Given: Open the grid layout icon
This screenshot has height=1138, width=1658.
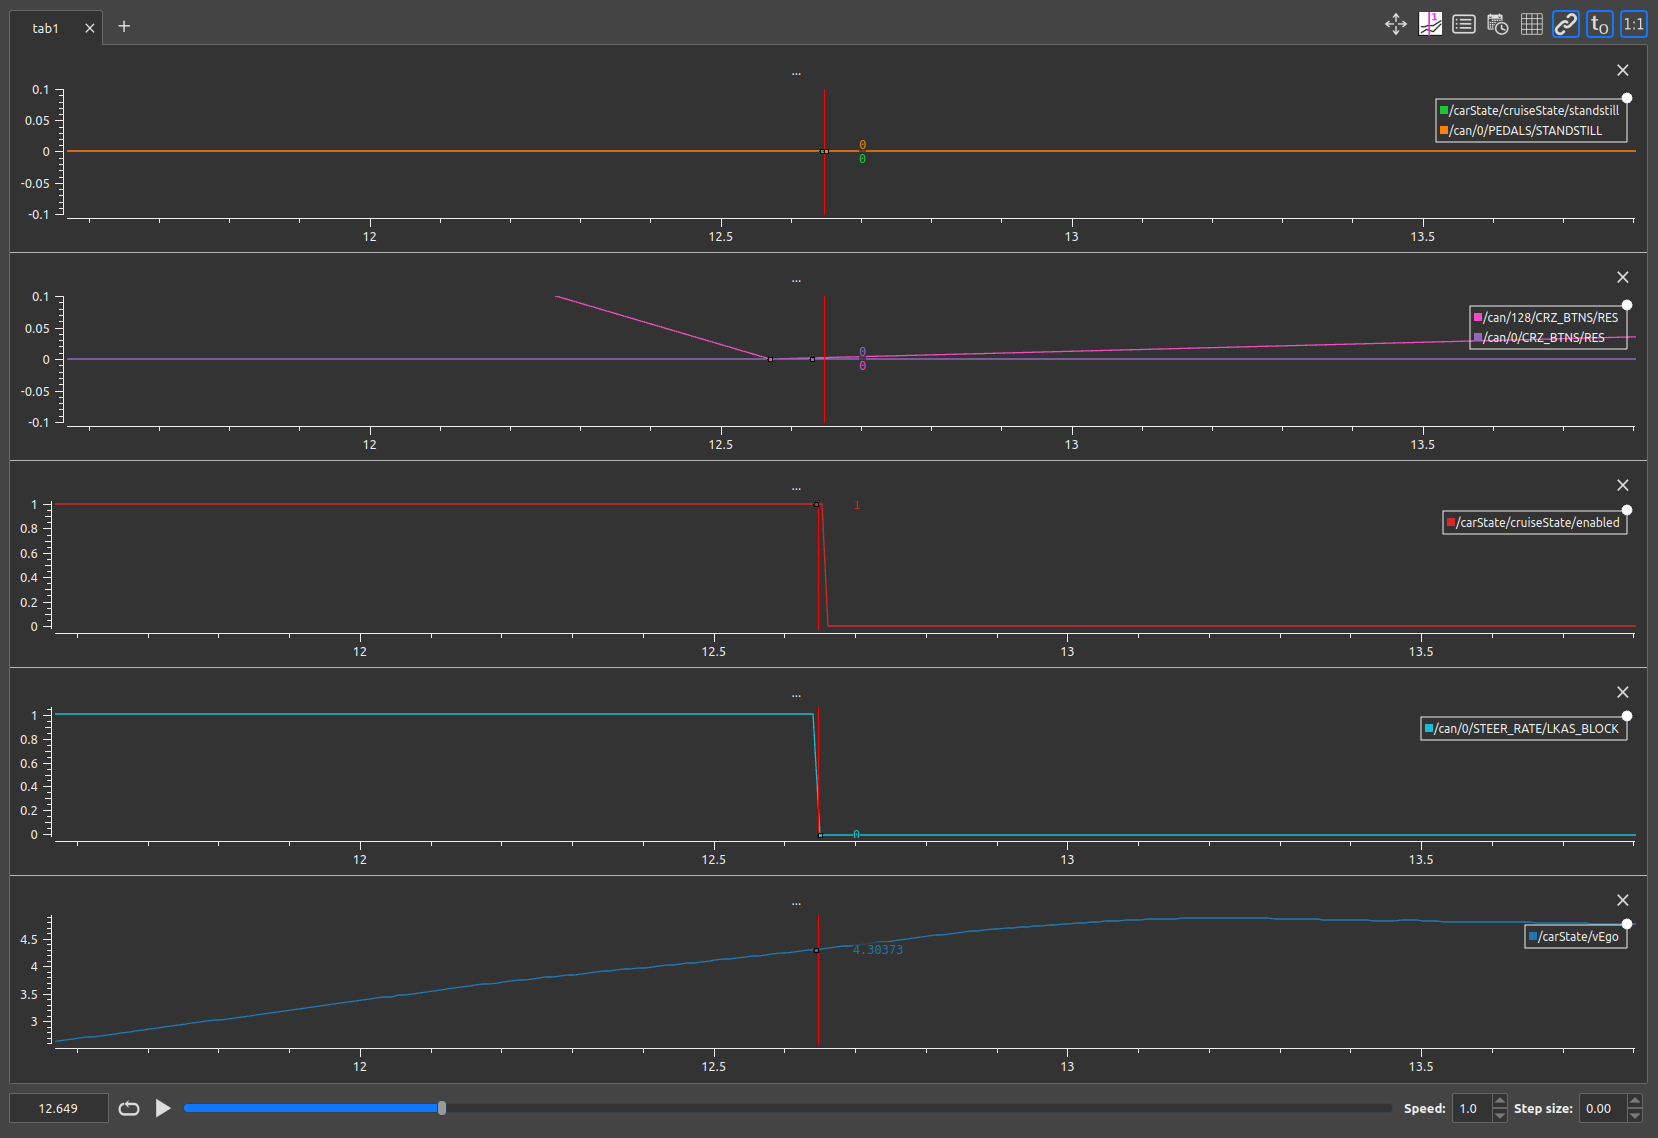Looking at the screenshot, I should (x=1531, y=24).
